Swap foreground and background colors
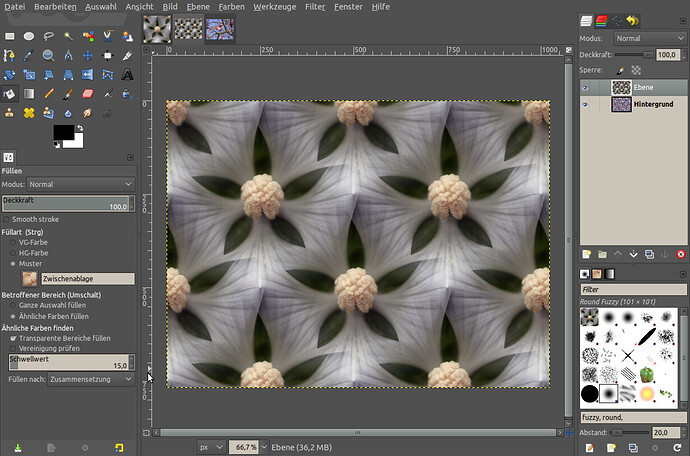This screenshot has height=456, width=690. (78, 128)
